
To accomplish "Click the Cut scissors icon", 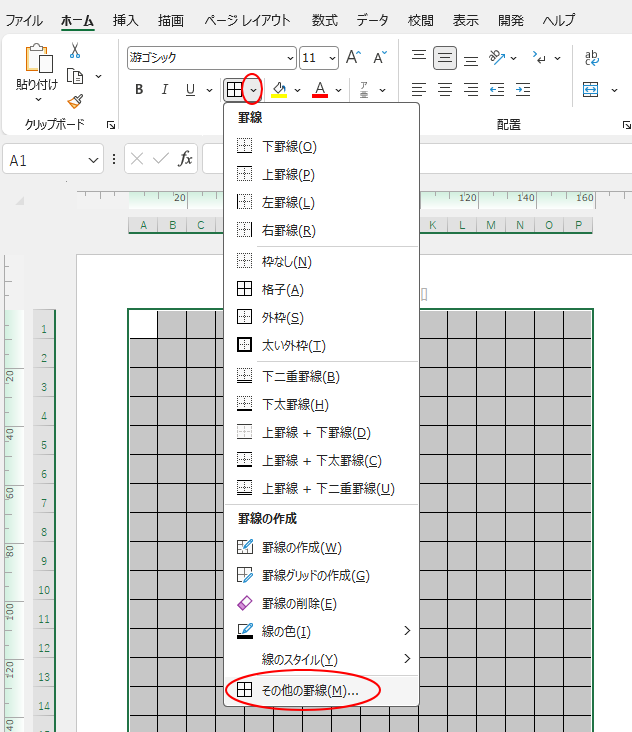I will click(x=75, y=50).
